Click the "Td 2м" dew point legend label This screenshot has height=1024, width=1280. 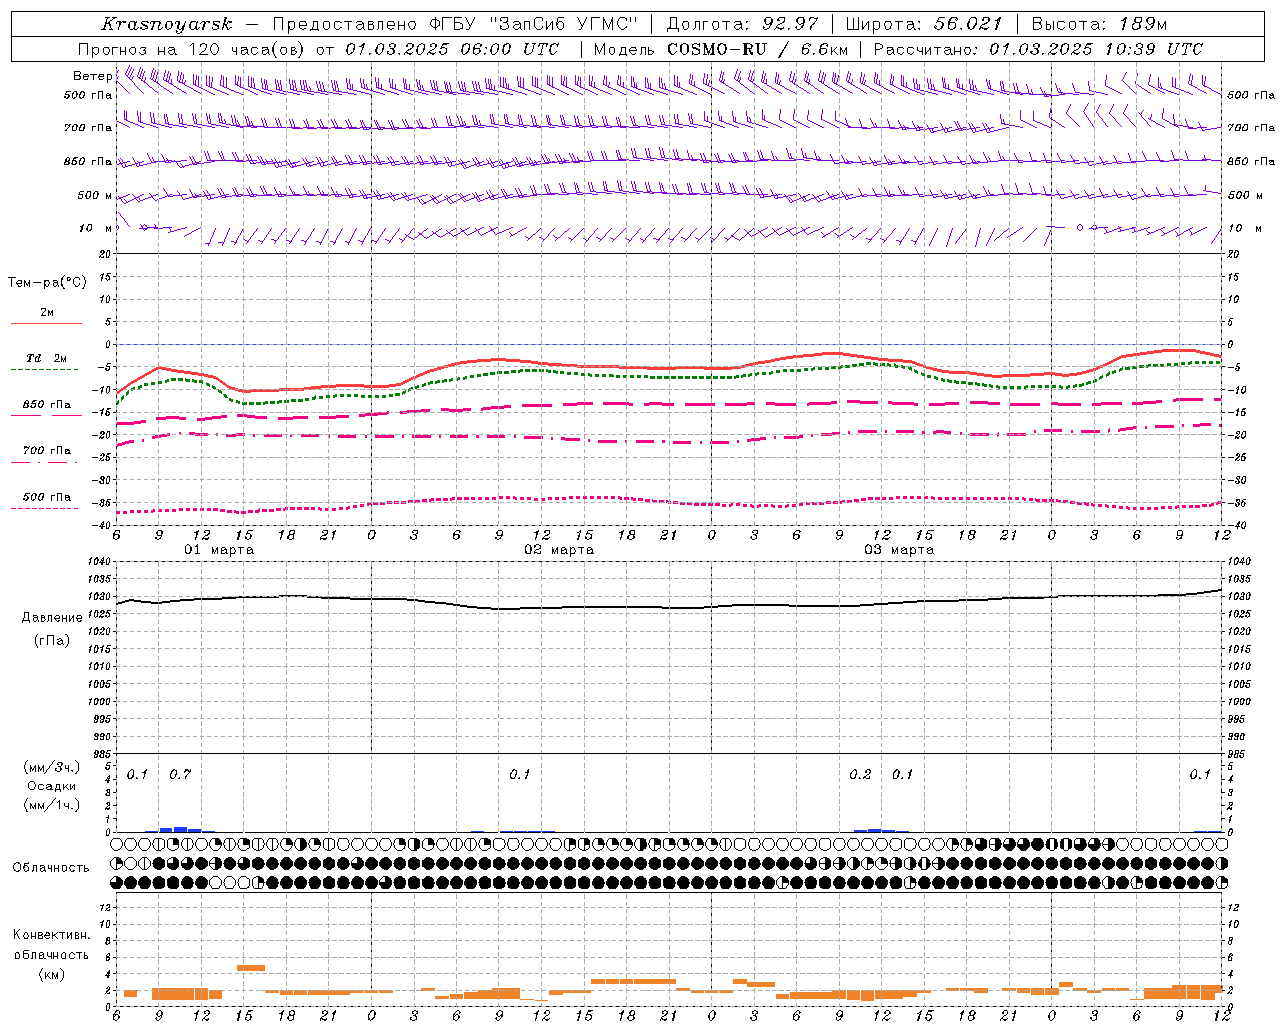(x=47, y=358)
